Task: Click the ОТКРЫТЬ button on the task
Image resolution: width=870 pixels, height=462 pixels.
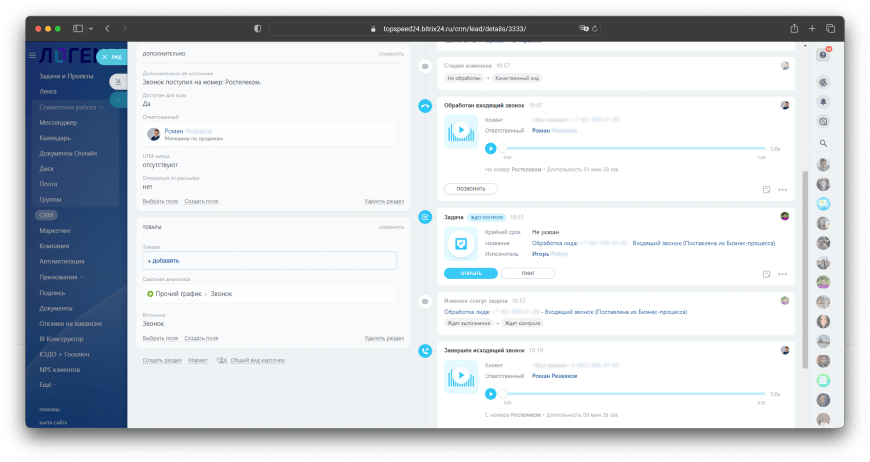Action: click(x=471, y=273)
